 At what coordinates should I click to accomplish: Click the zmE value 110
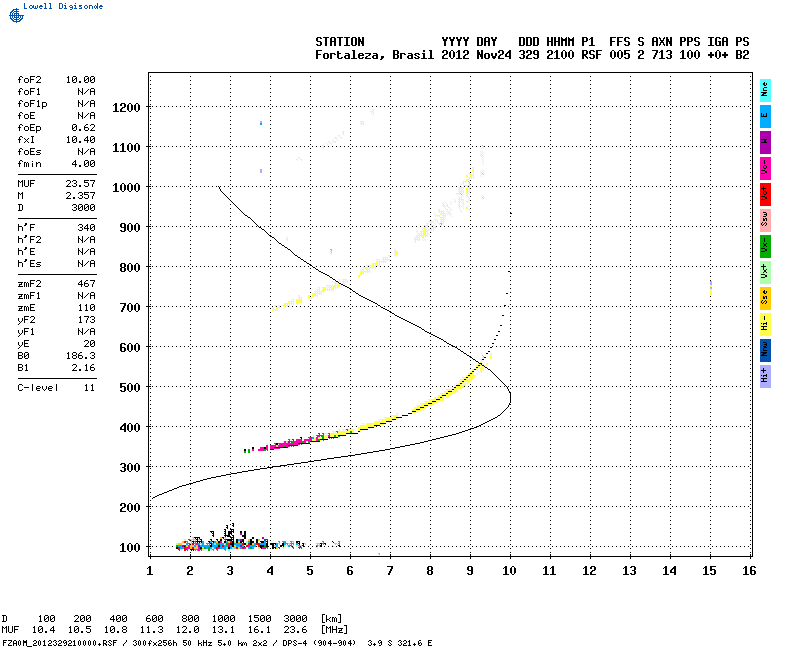point(86,308)
